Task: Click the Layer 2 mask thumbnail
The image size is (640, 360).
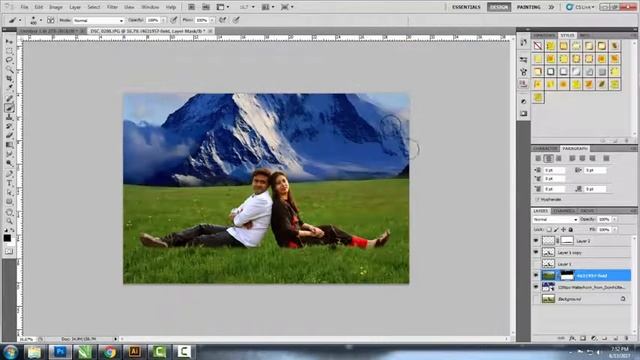Action: click(567, 241)
